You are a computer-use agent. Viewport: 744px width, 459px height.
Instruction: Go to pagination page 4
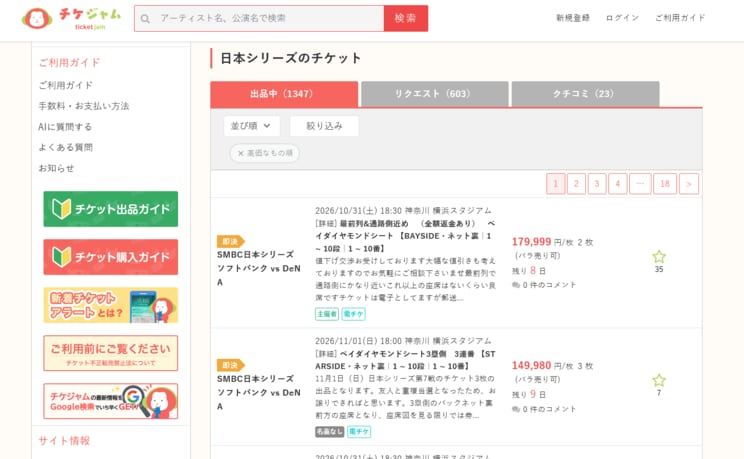coord(617,184)
